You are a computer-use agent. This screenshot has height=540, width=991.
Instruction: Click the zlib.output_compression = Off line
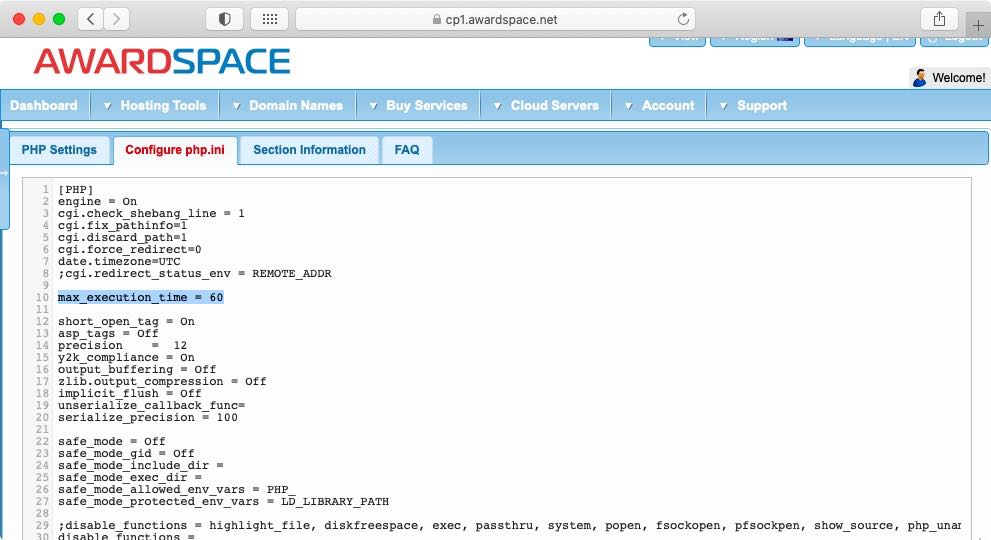[x=162, y=382]
